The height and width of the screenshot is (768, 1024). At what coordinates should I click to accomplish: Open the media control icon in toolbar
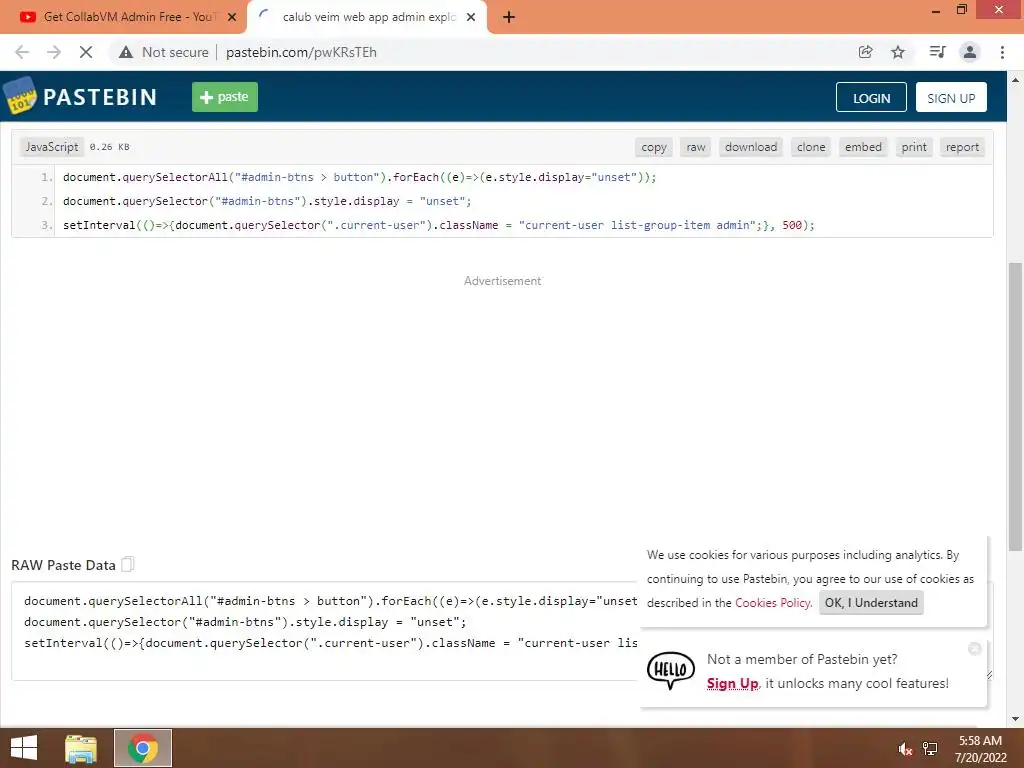tap(937, 52)
